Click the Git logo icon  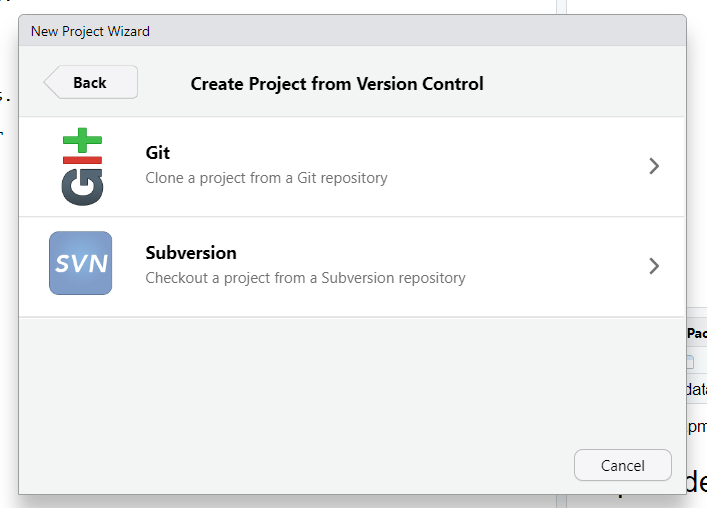click(81, 167)
